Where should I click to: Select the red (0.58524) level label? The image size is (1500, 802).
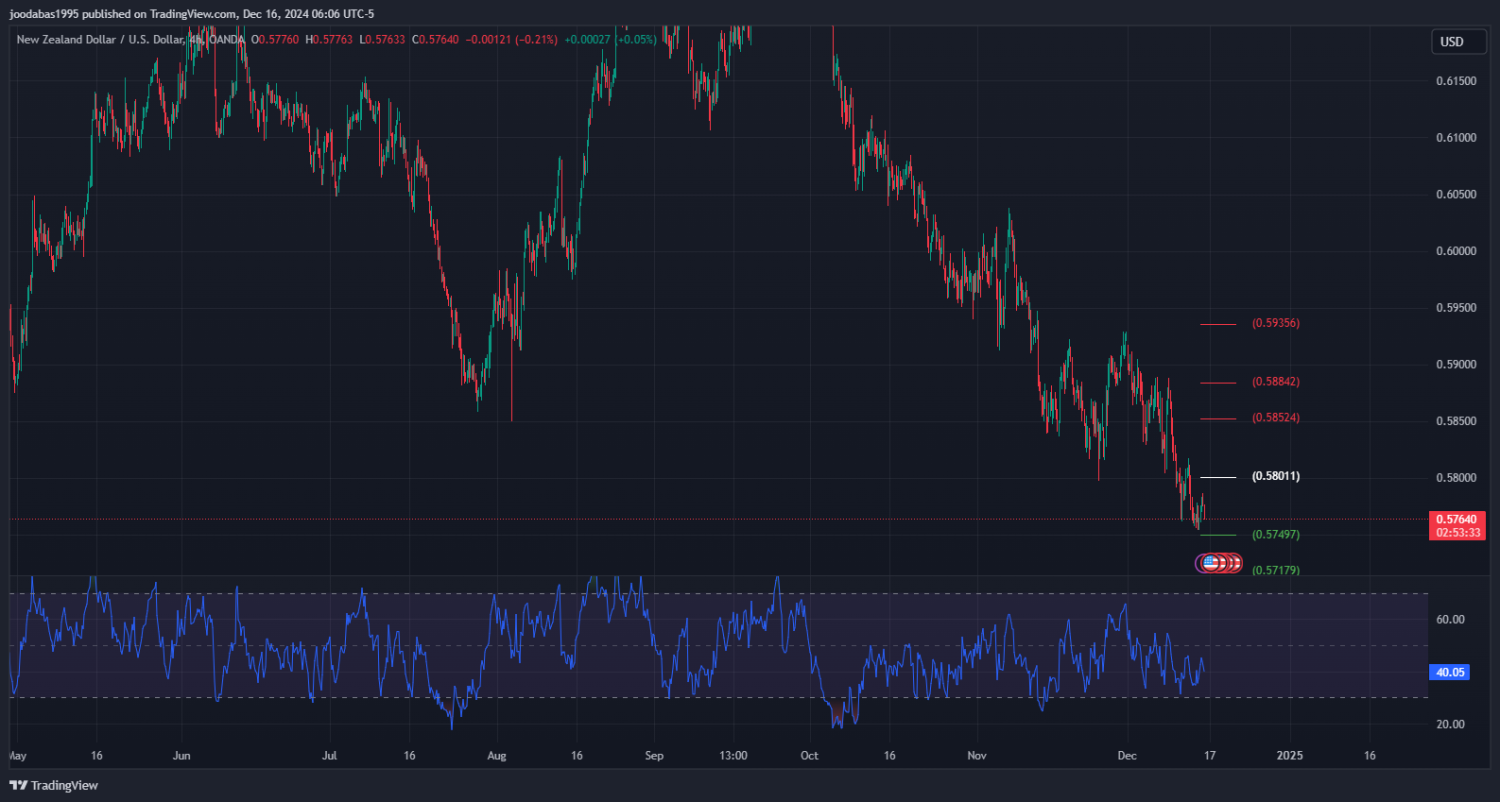1276,418
